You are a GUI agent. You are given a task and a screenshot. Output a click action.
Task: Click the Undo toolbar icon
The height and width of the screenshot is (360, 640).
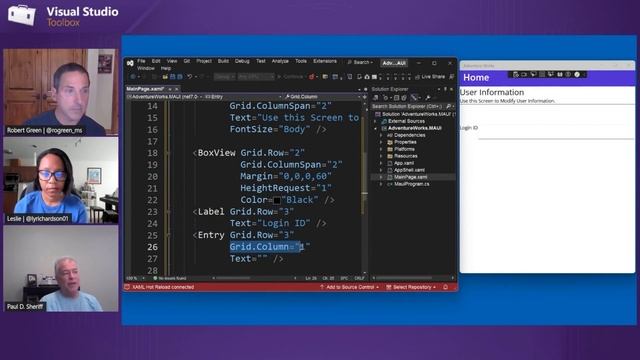(x=189, y=77)
